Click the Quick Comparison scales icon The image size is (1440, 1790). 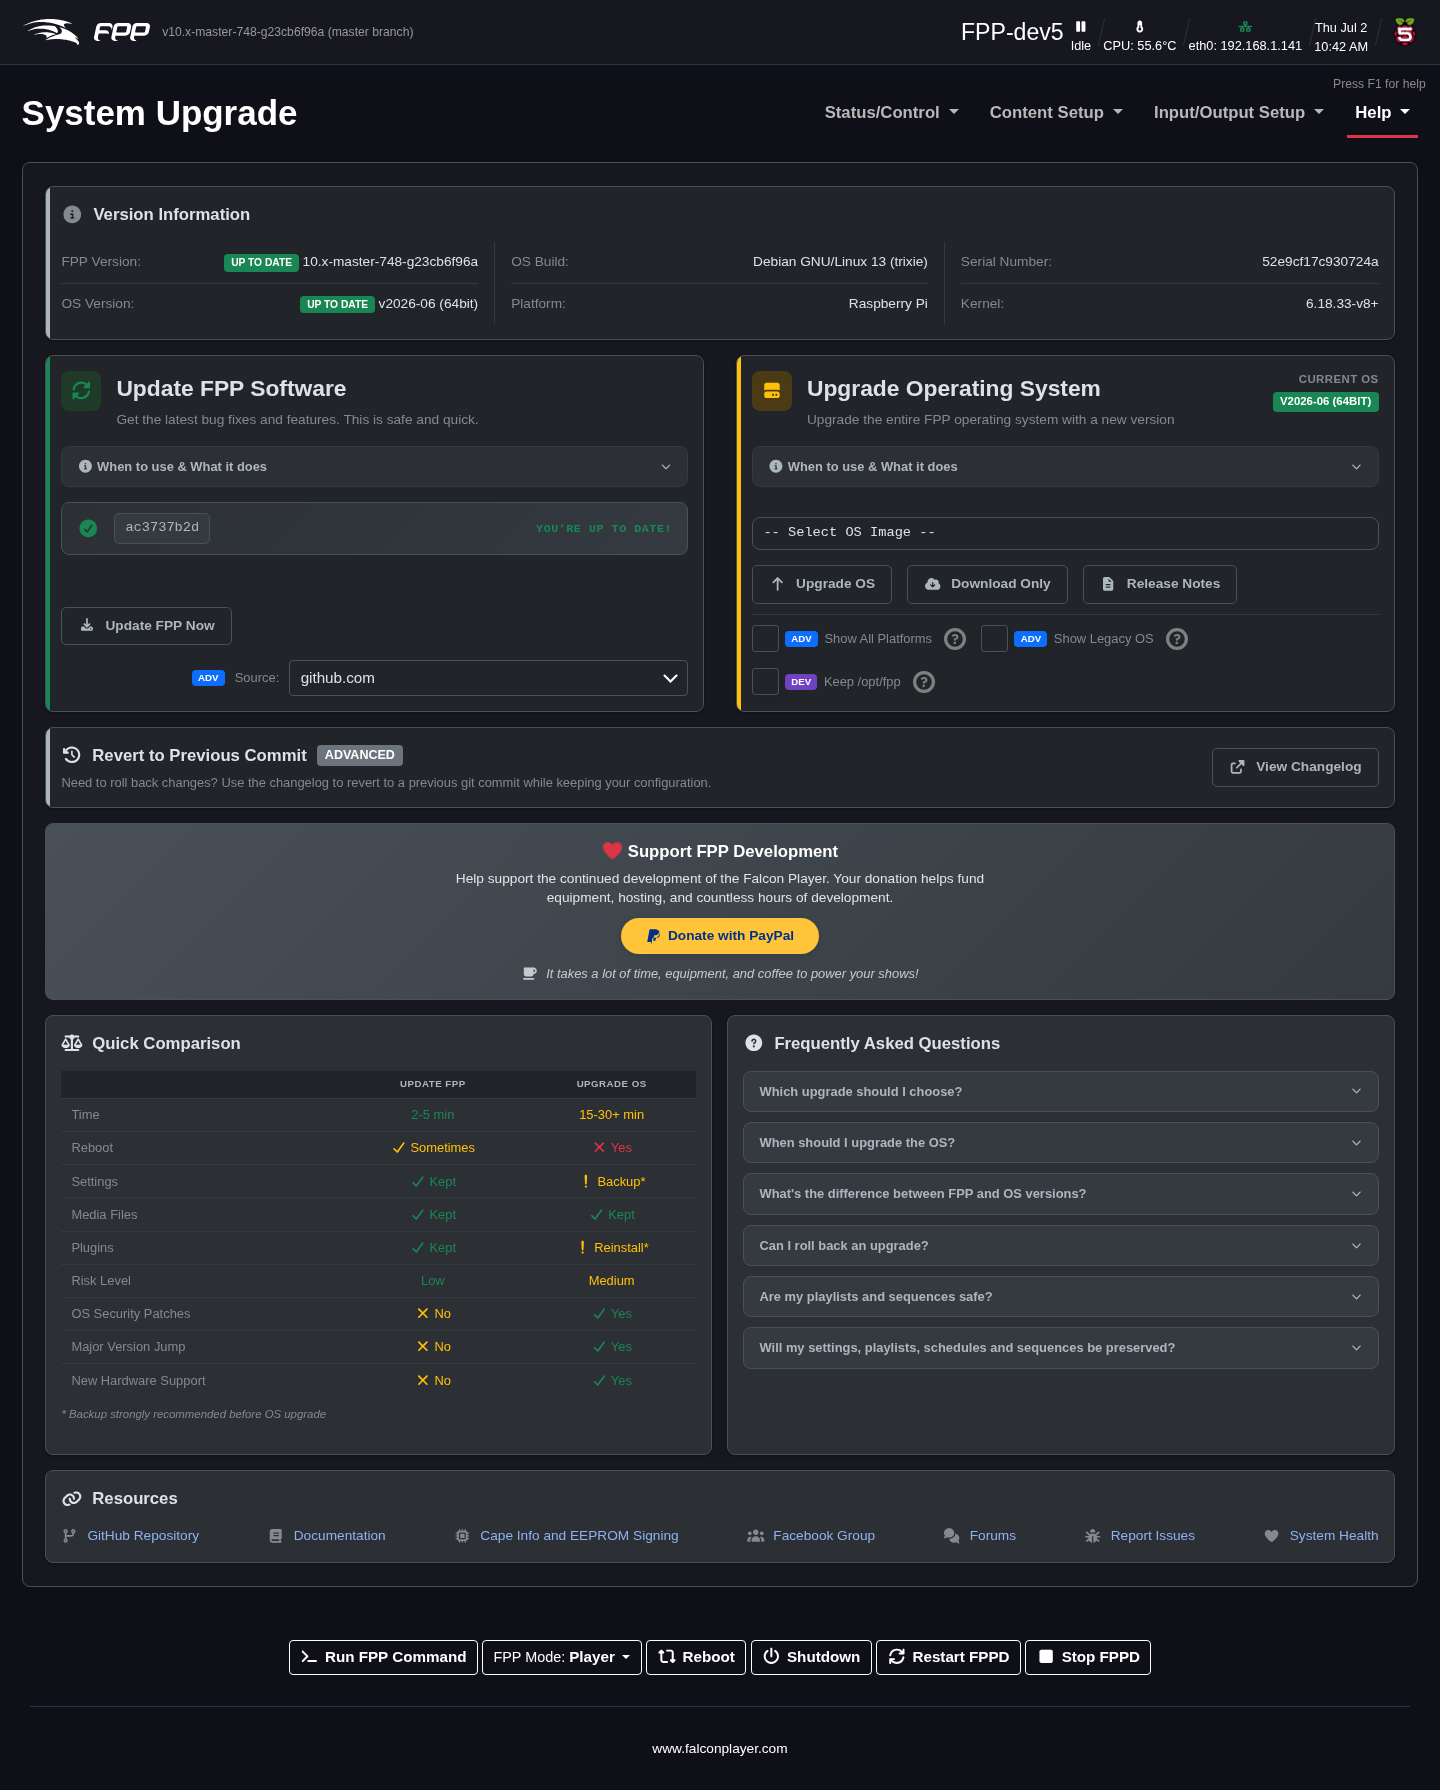(72, 1043)
